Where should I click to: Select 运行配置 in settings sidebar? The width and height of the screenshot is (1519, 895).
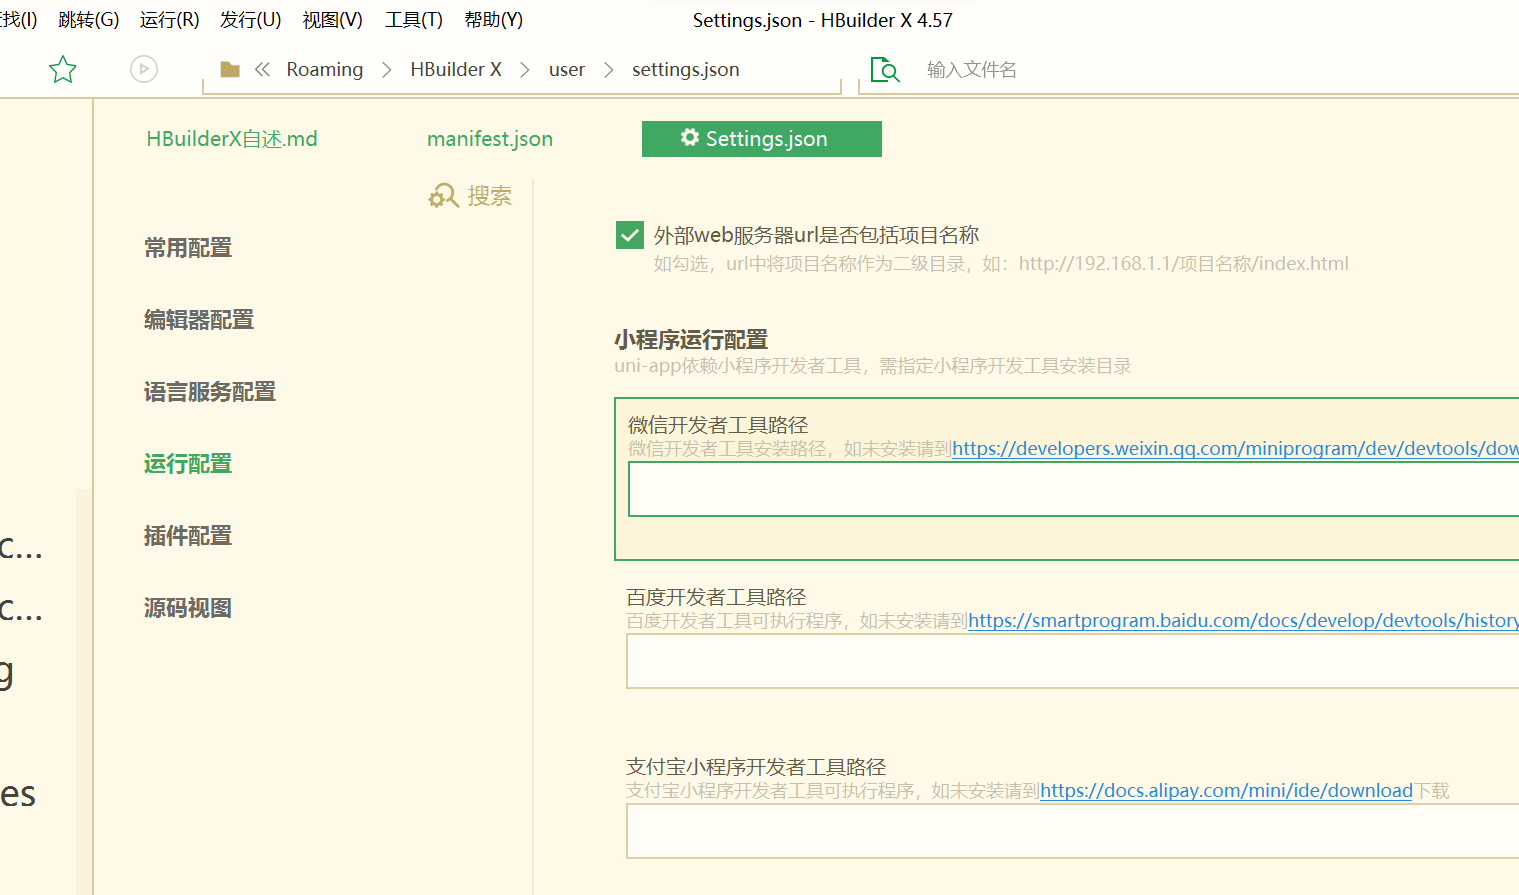click(188, 464)
